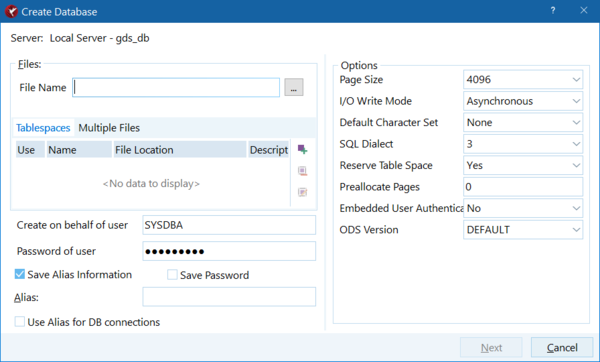
Task: Open the SQL Dialect dropdown
Action: pos(576,144)
